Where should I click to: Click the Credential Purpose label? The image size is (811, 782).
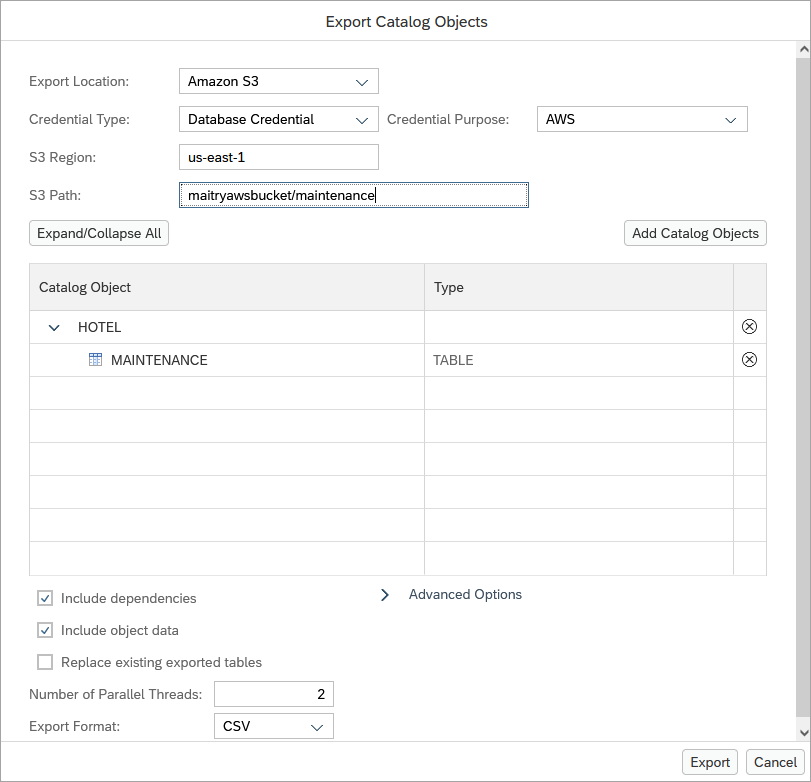click(448, 119)
